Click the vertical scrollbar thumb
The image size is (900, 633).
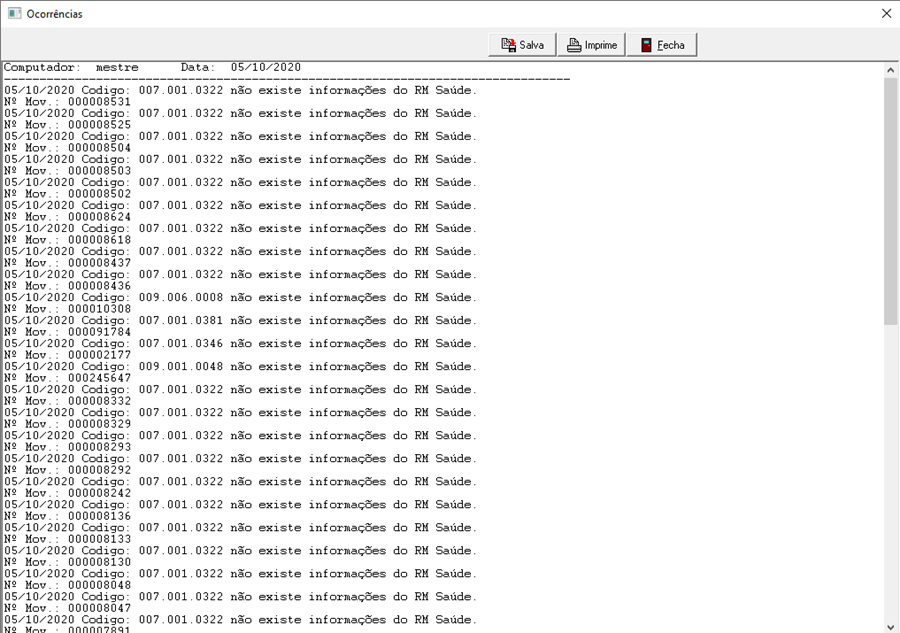890,201
